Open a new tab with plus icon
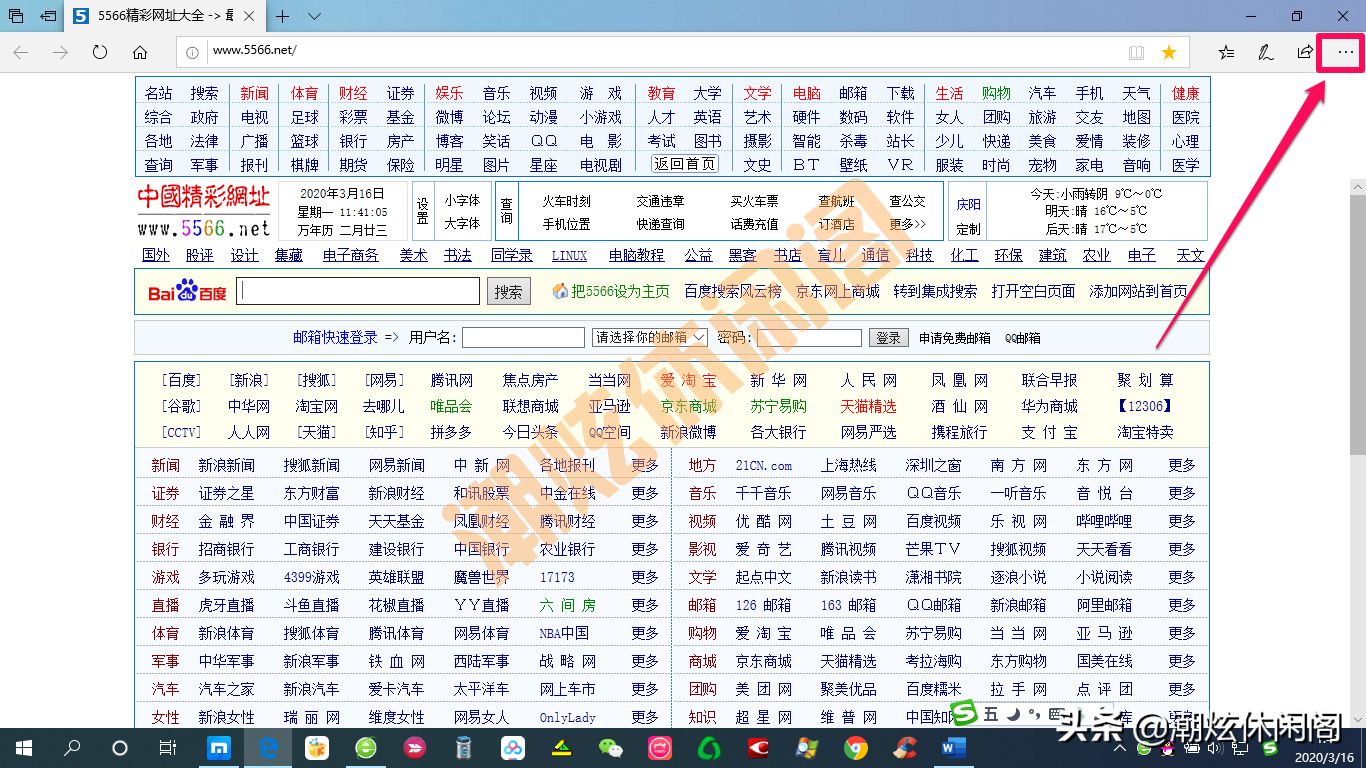 283,16
